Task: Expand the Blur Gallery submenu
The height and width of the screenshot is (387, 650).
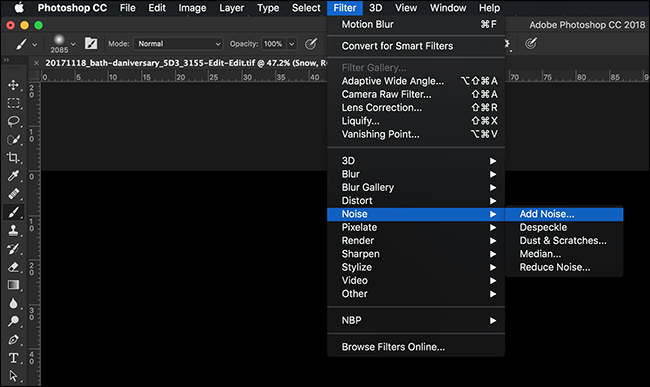Action: tap(416, 187)
